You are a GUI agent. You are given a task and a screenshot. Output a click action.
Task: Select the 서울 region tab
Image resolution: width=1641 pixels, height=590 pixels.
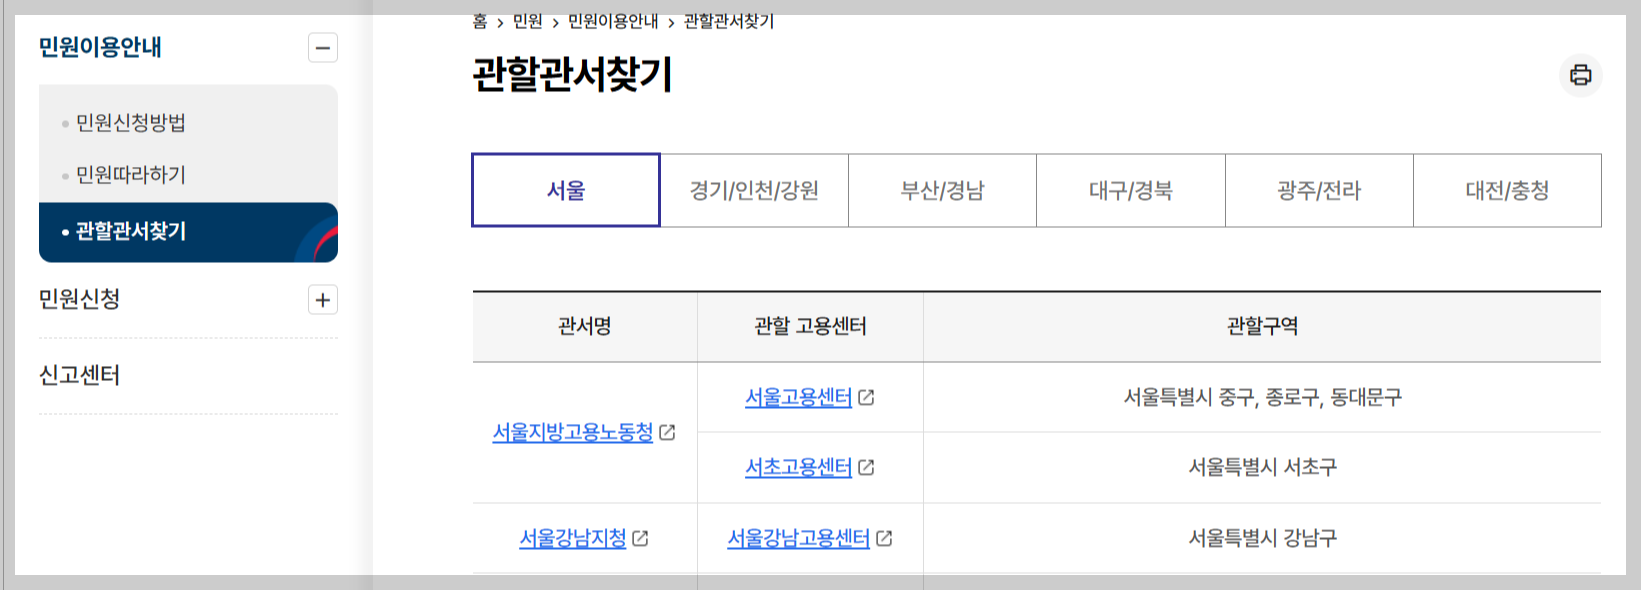(565, 190)
